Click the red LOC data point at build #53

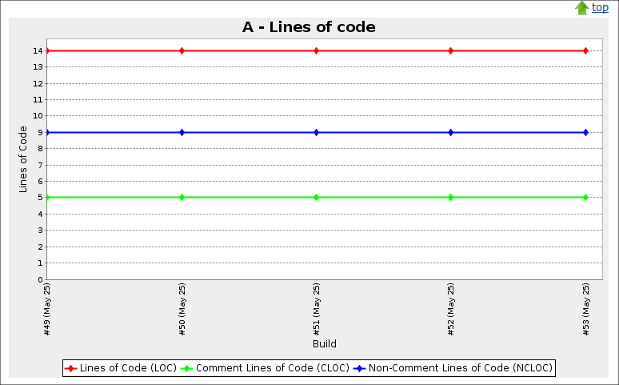tap(585, 51)
